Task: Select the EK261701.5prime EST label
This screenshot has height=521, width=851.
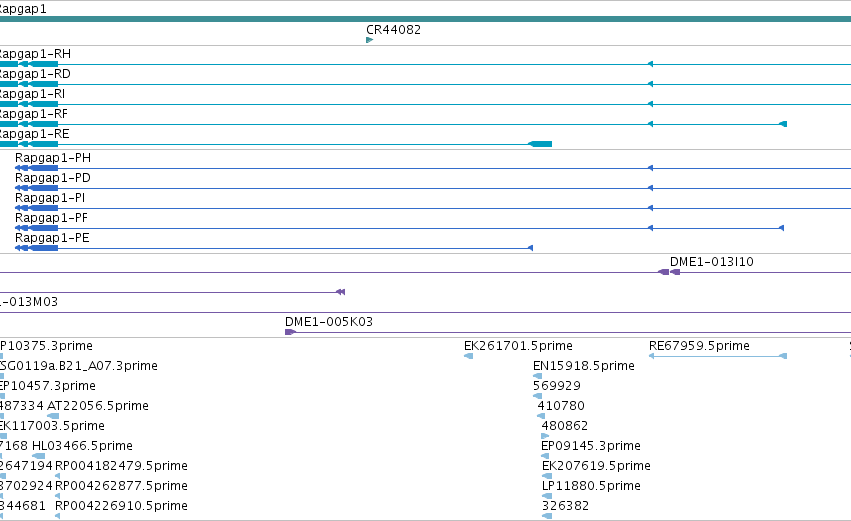Action: click(518, 346)
